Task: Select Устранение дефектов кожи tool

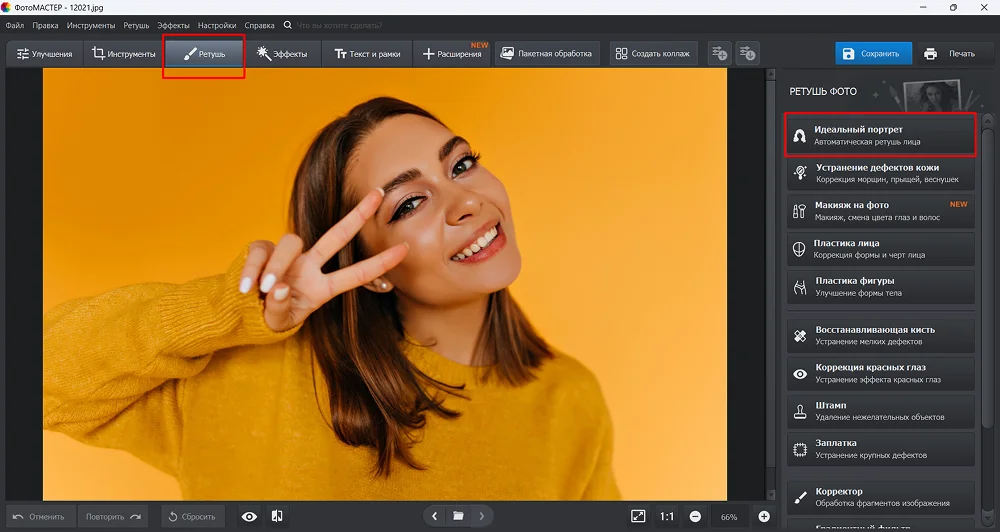Action: tap(880, 173)
